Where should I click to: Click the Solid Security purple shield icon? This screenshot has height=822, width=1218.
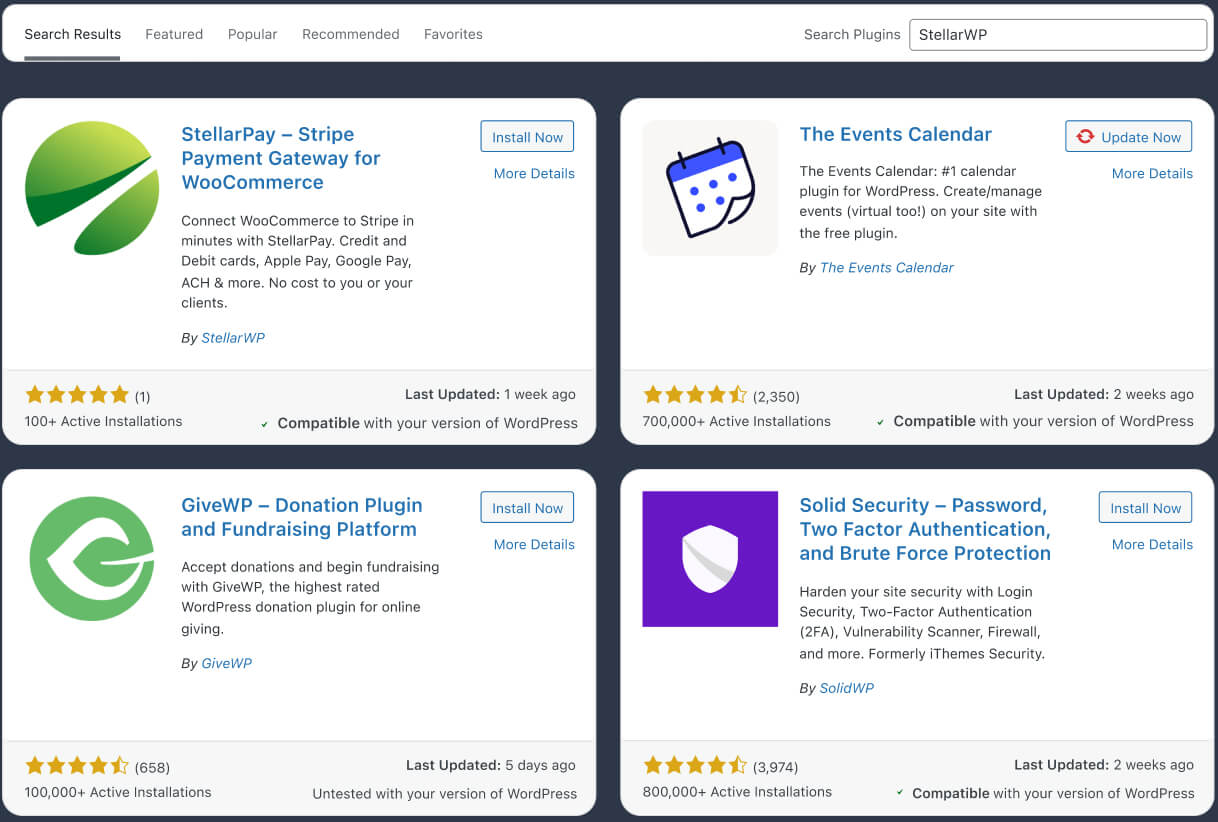(710, 558)
